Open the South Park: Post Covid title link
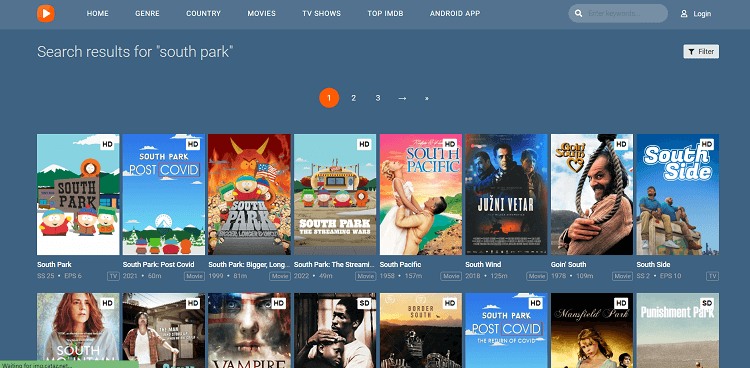750x368 pixels. click(158, 264)
